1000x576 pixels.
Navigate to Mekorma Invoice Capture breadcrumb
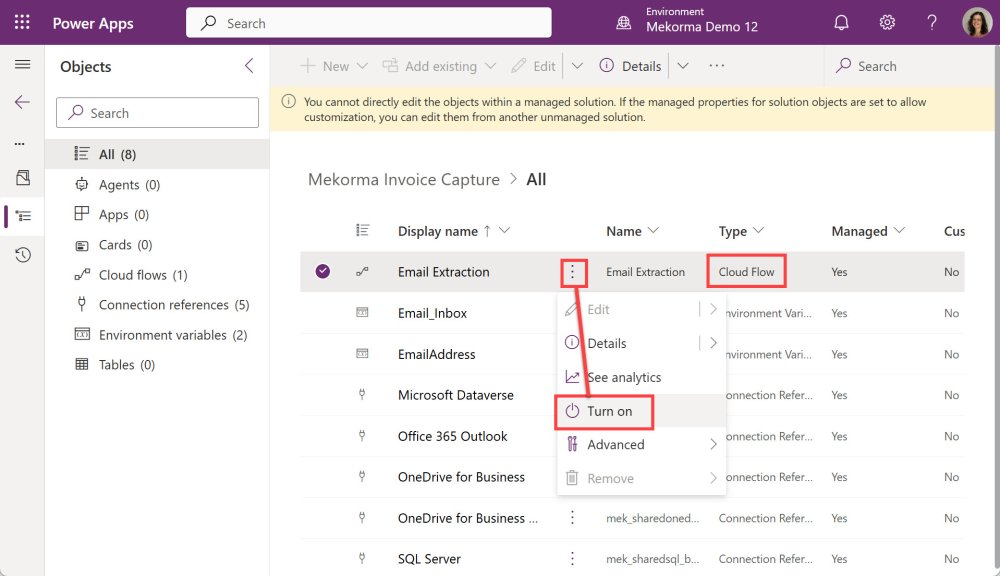403,180
